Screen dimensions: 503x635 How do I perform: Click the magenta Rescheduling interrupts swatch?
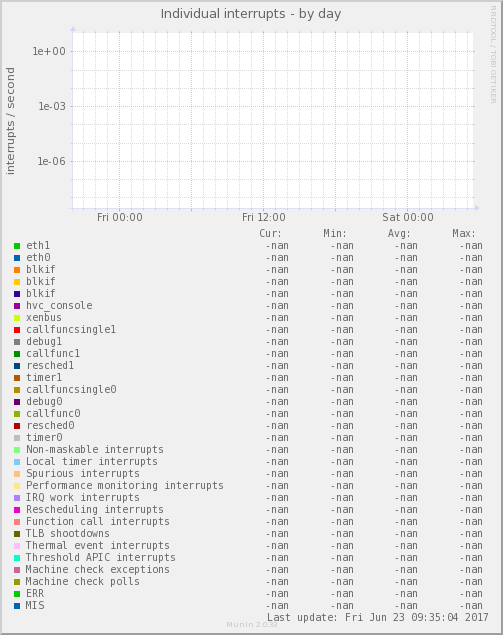pos(17,509)
